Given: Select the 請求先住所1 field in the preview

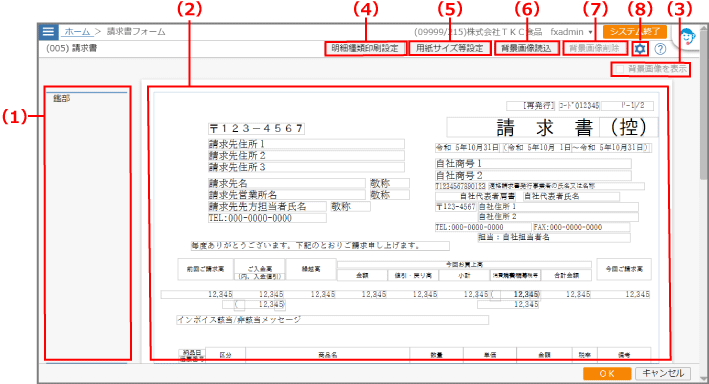Looking at the screenshot, I should tap(306, 144).
